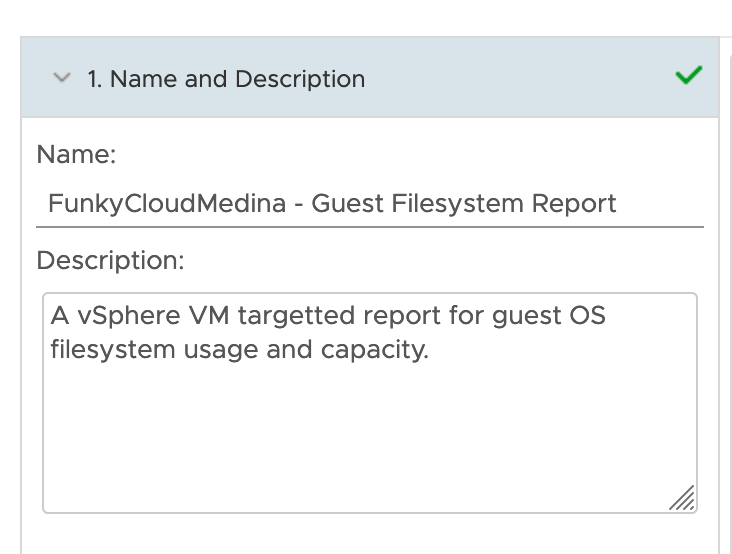Click the Description box resize handle

[683, 498]
